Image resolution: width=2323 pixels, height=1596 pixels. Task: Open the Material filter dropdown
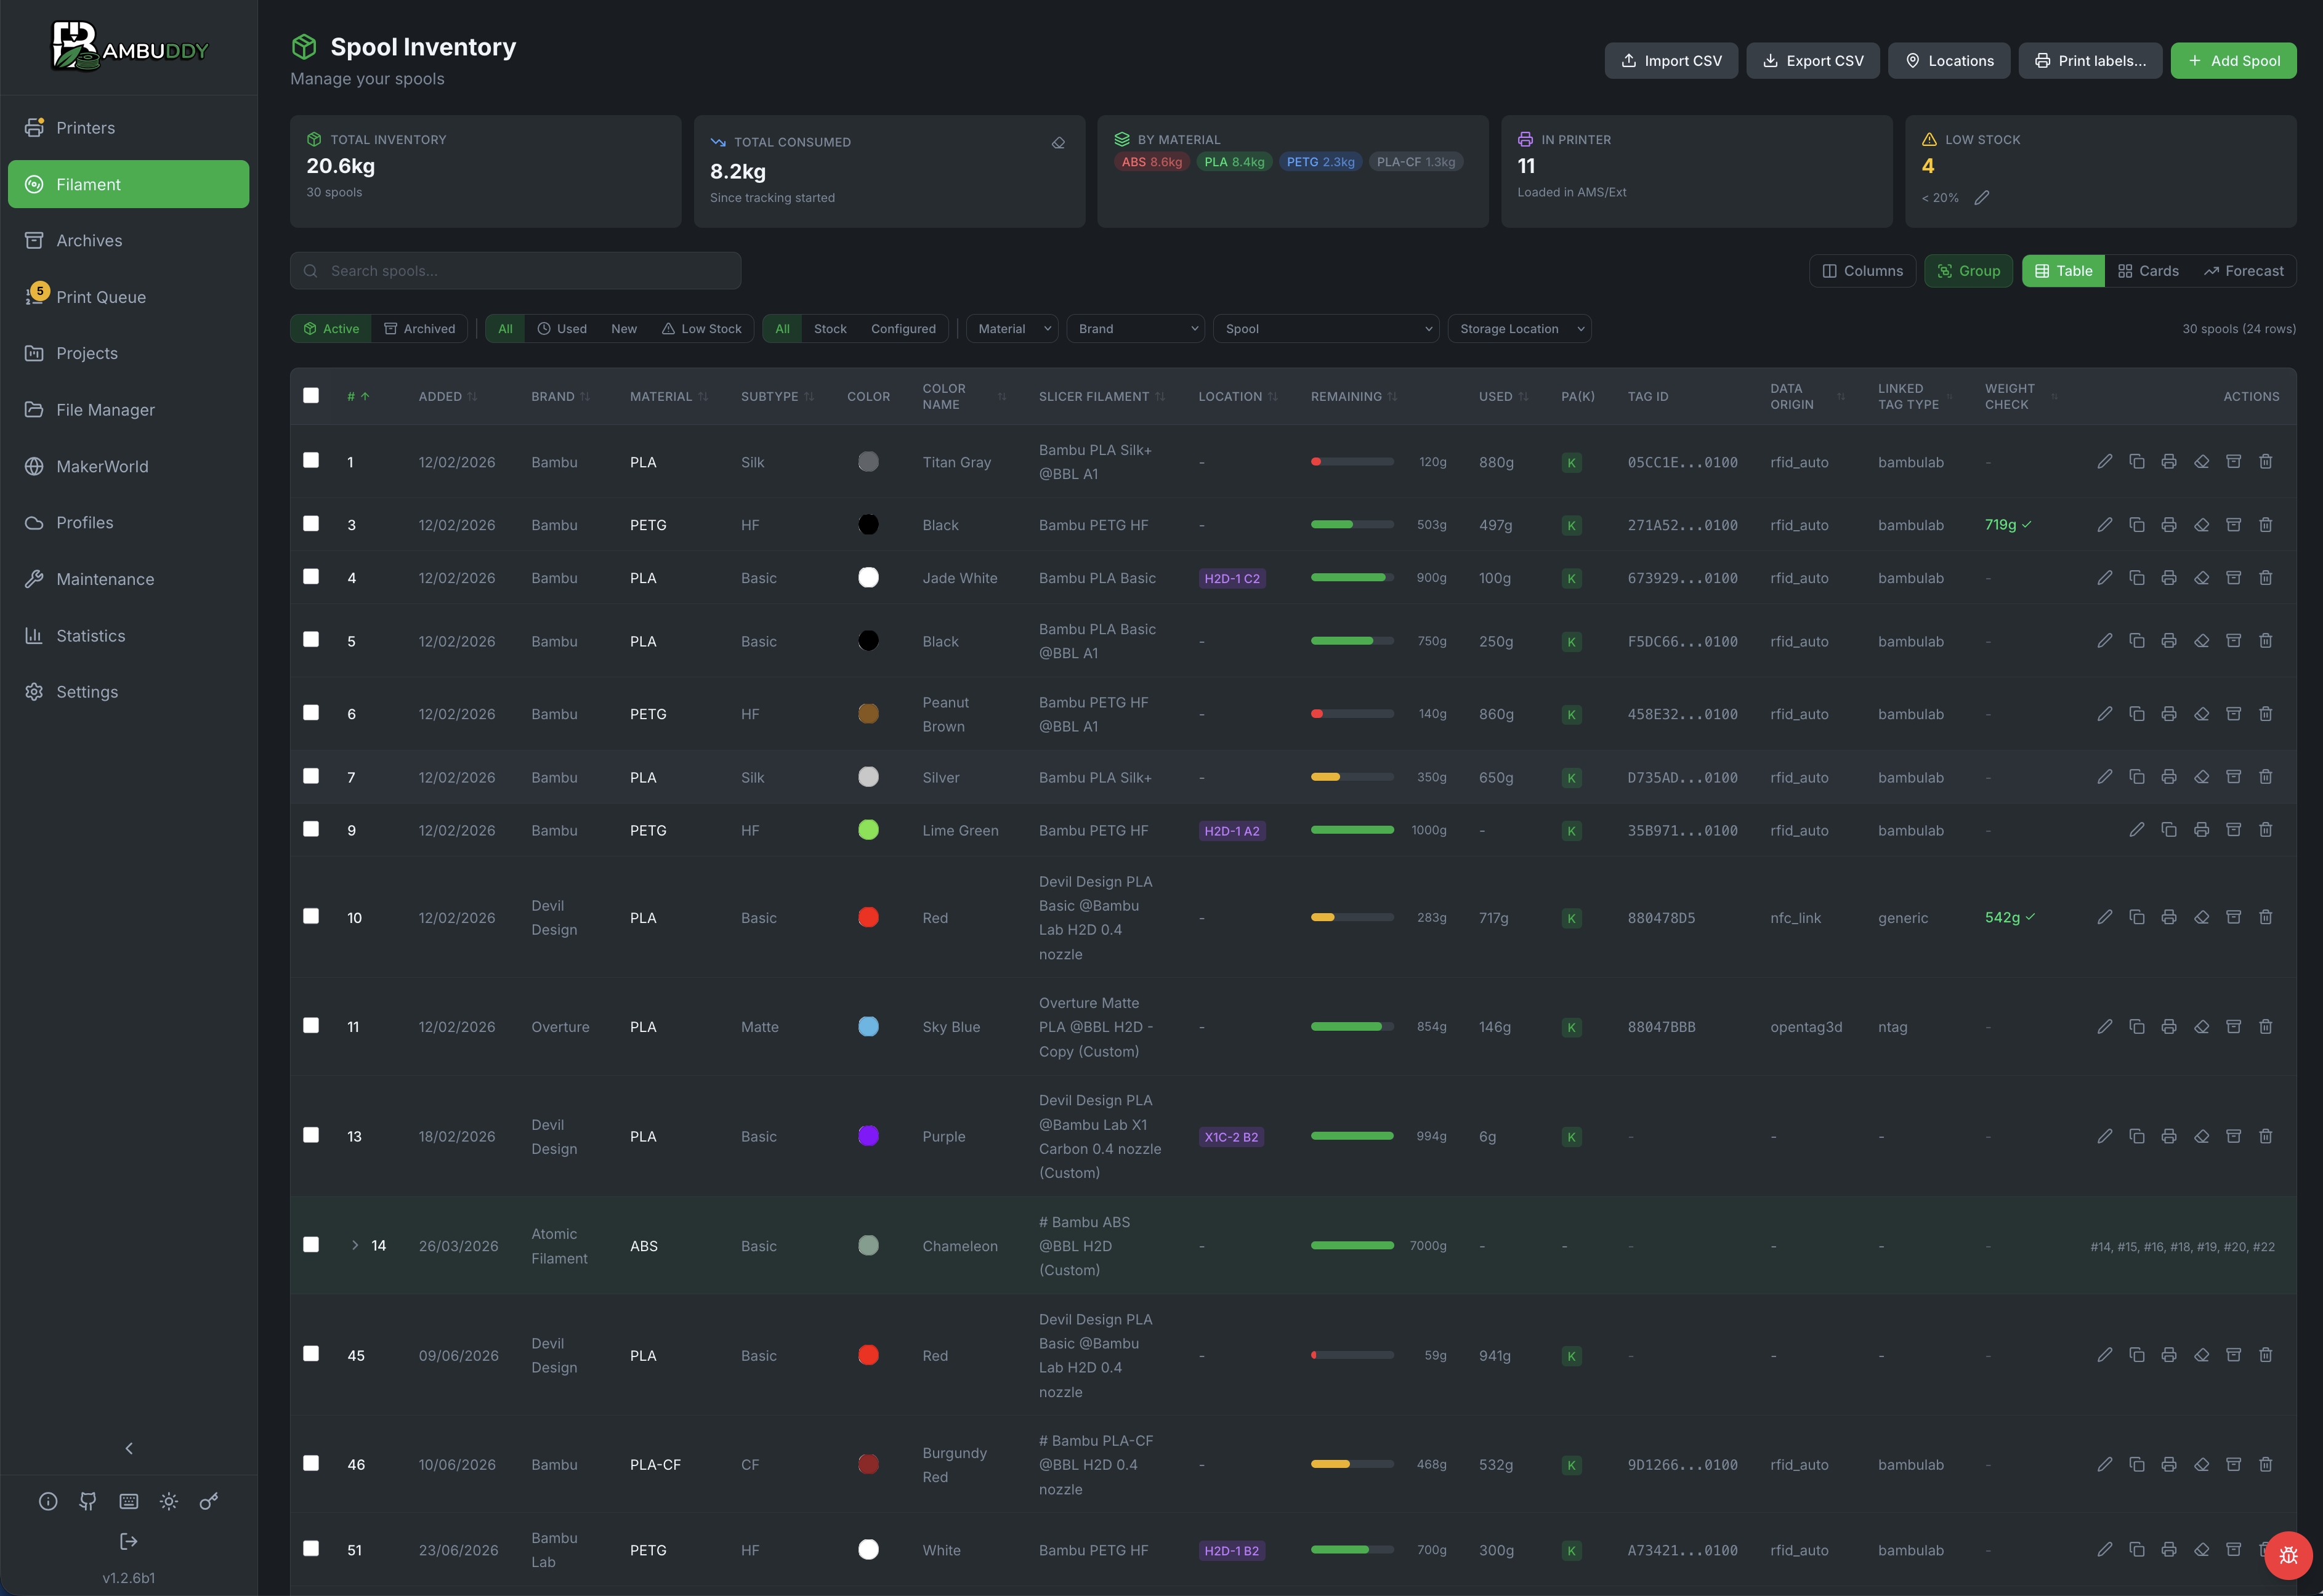tap(1012, 329)
